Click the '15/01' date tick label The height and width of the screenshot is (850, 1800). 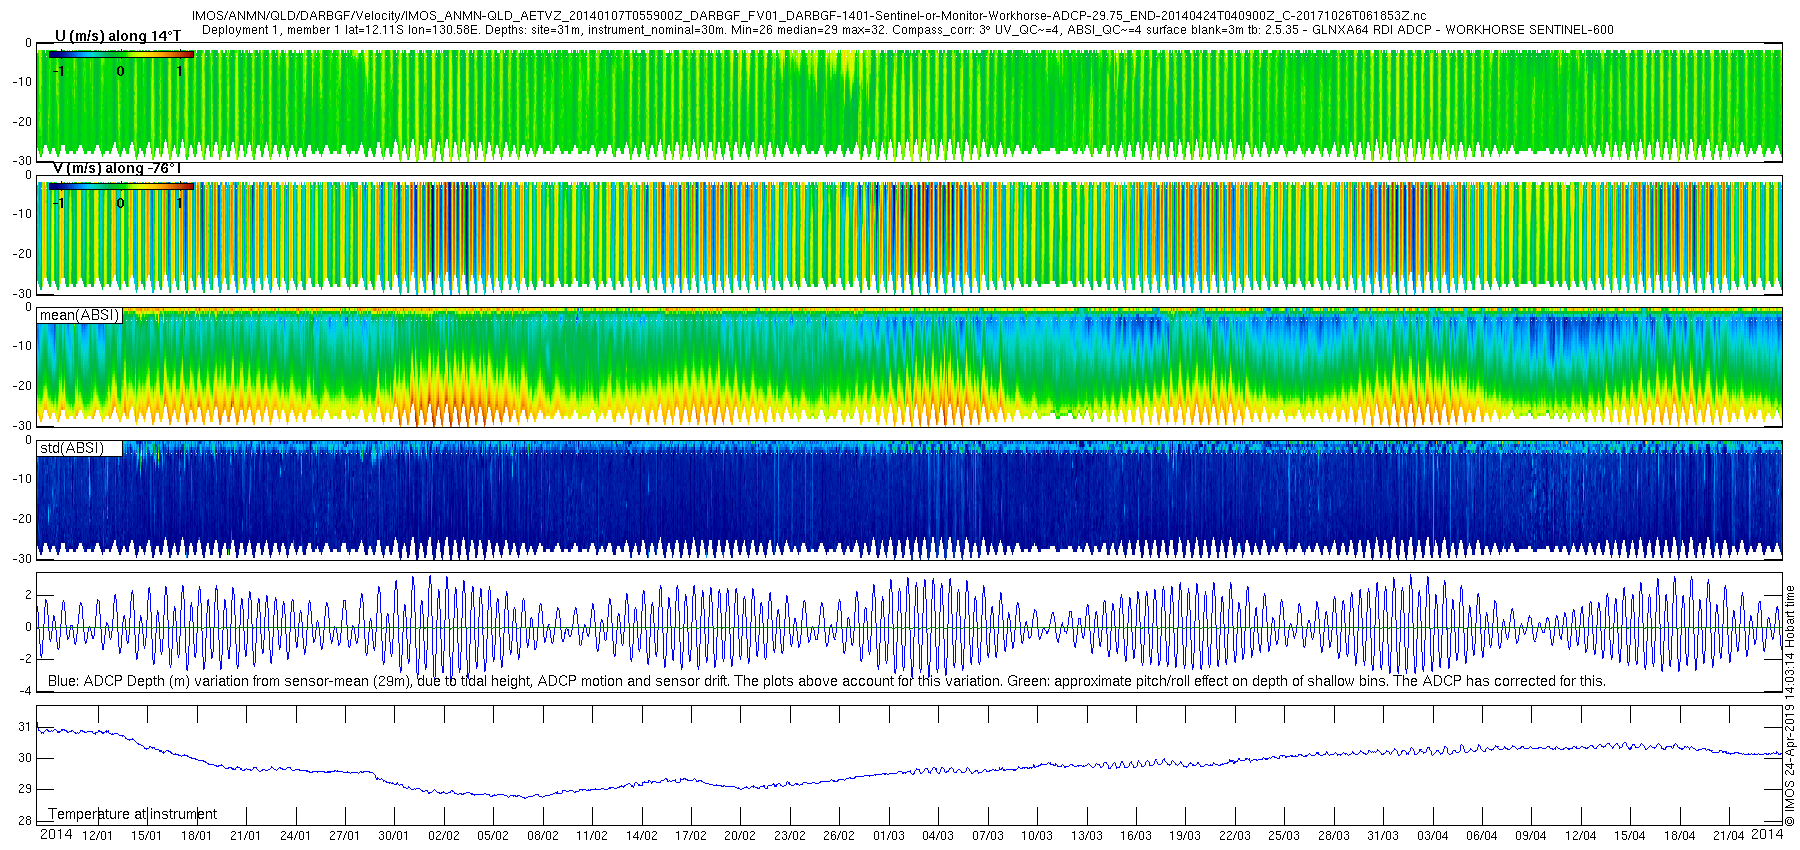point(146,836)
